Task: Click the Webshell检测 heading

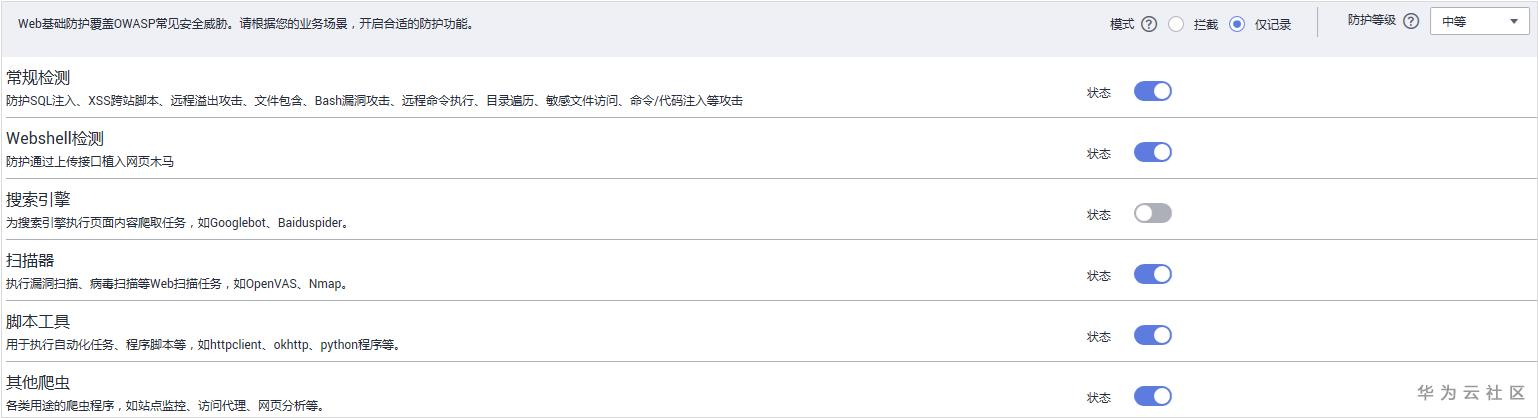Action: click(x=55, y=139)
